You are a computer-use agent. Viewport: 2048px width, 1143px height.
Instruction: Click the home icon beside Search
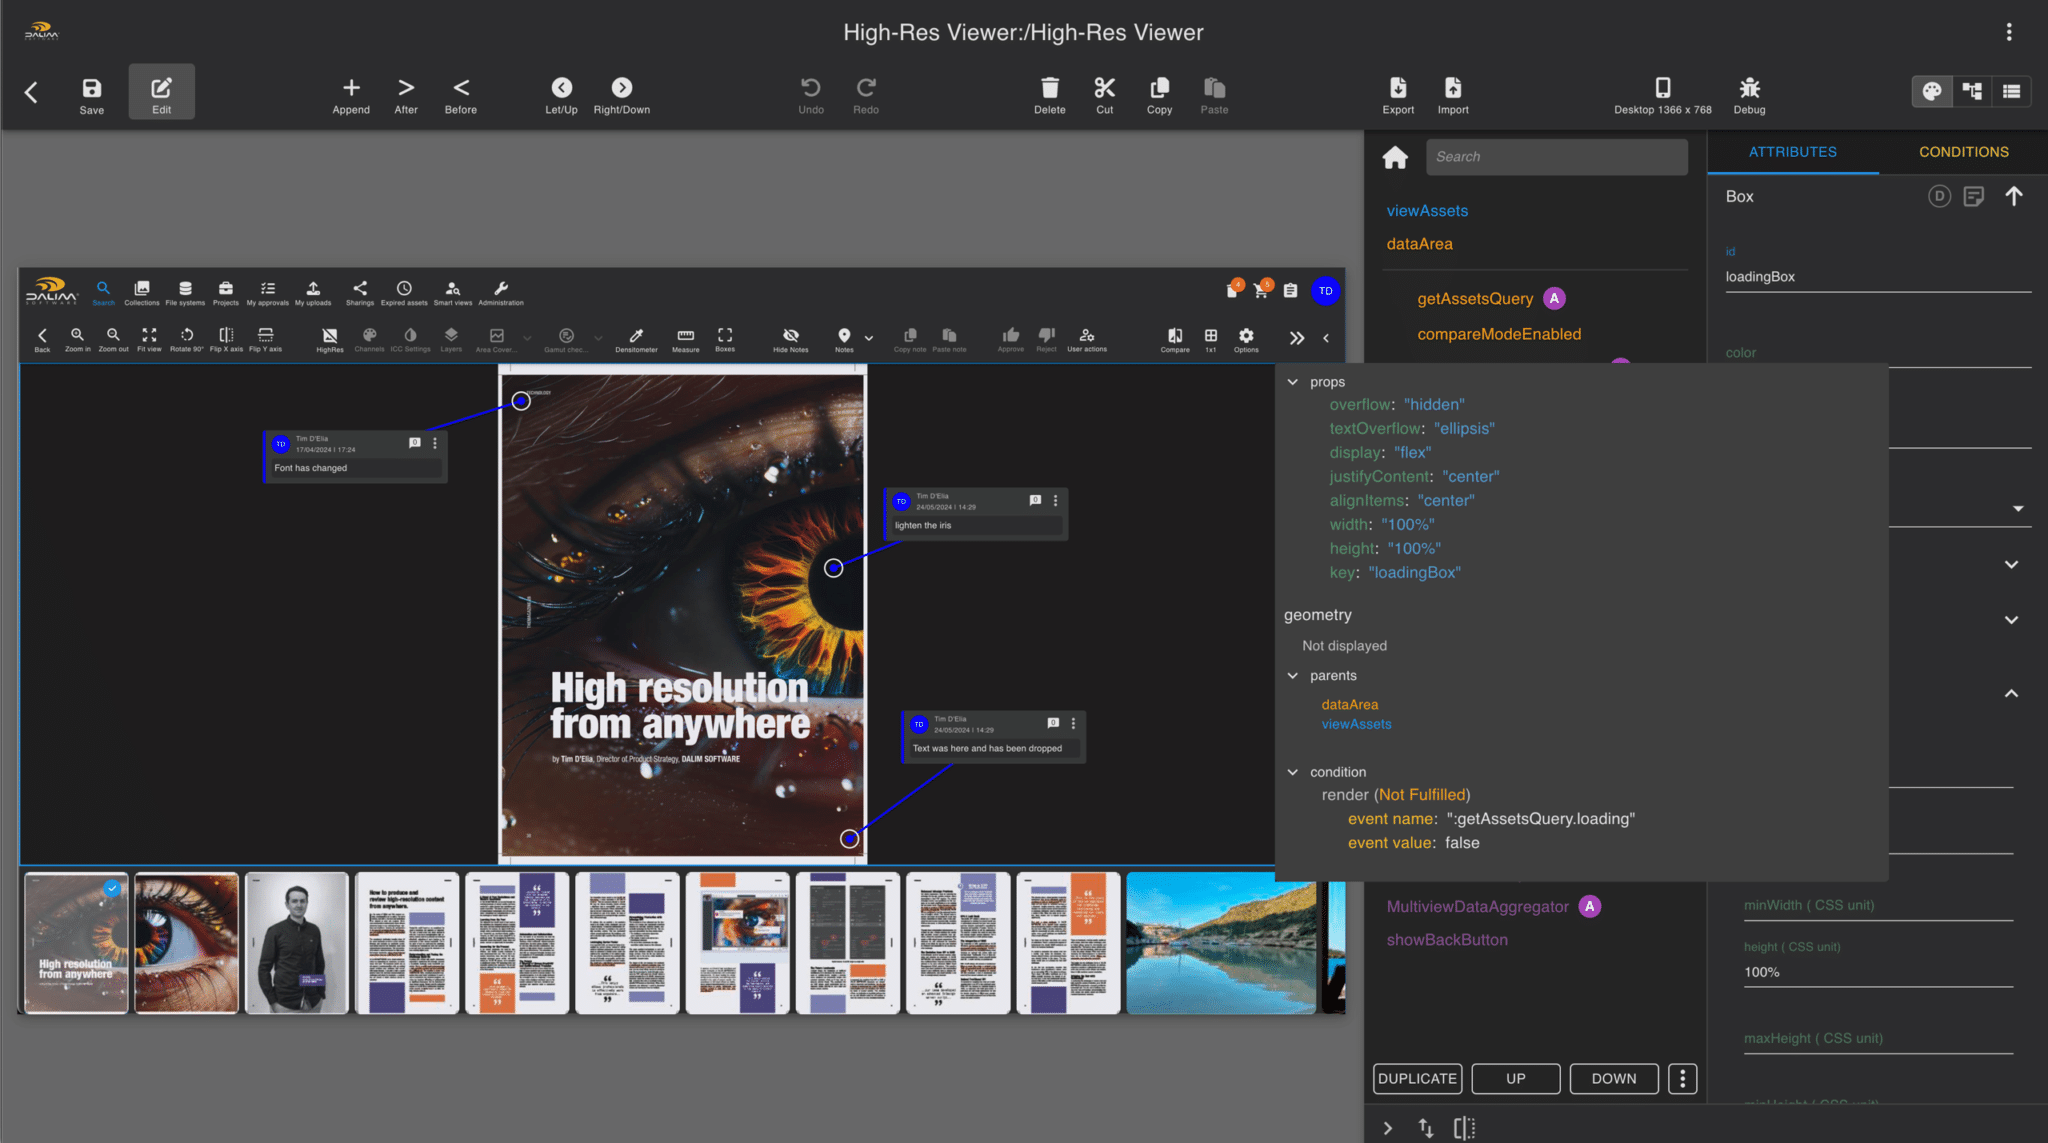(1395, 158)
